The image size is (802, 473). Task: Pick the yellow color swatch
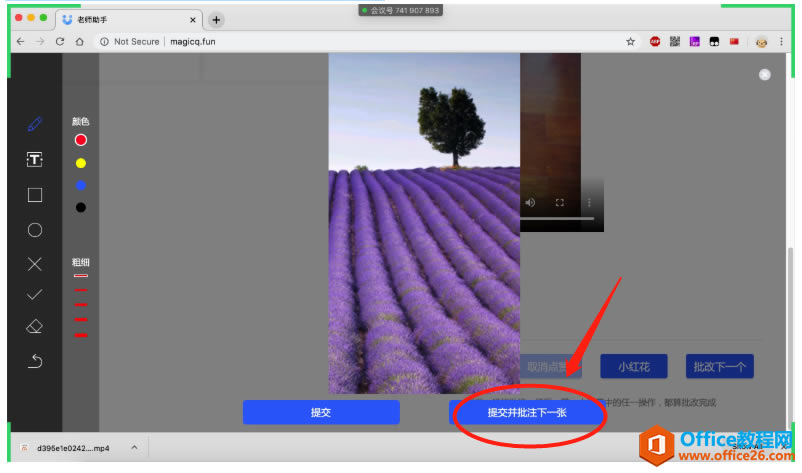point(81,163)
